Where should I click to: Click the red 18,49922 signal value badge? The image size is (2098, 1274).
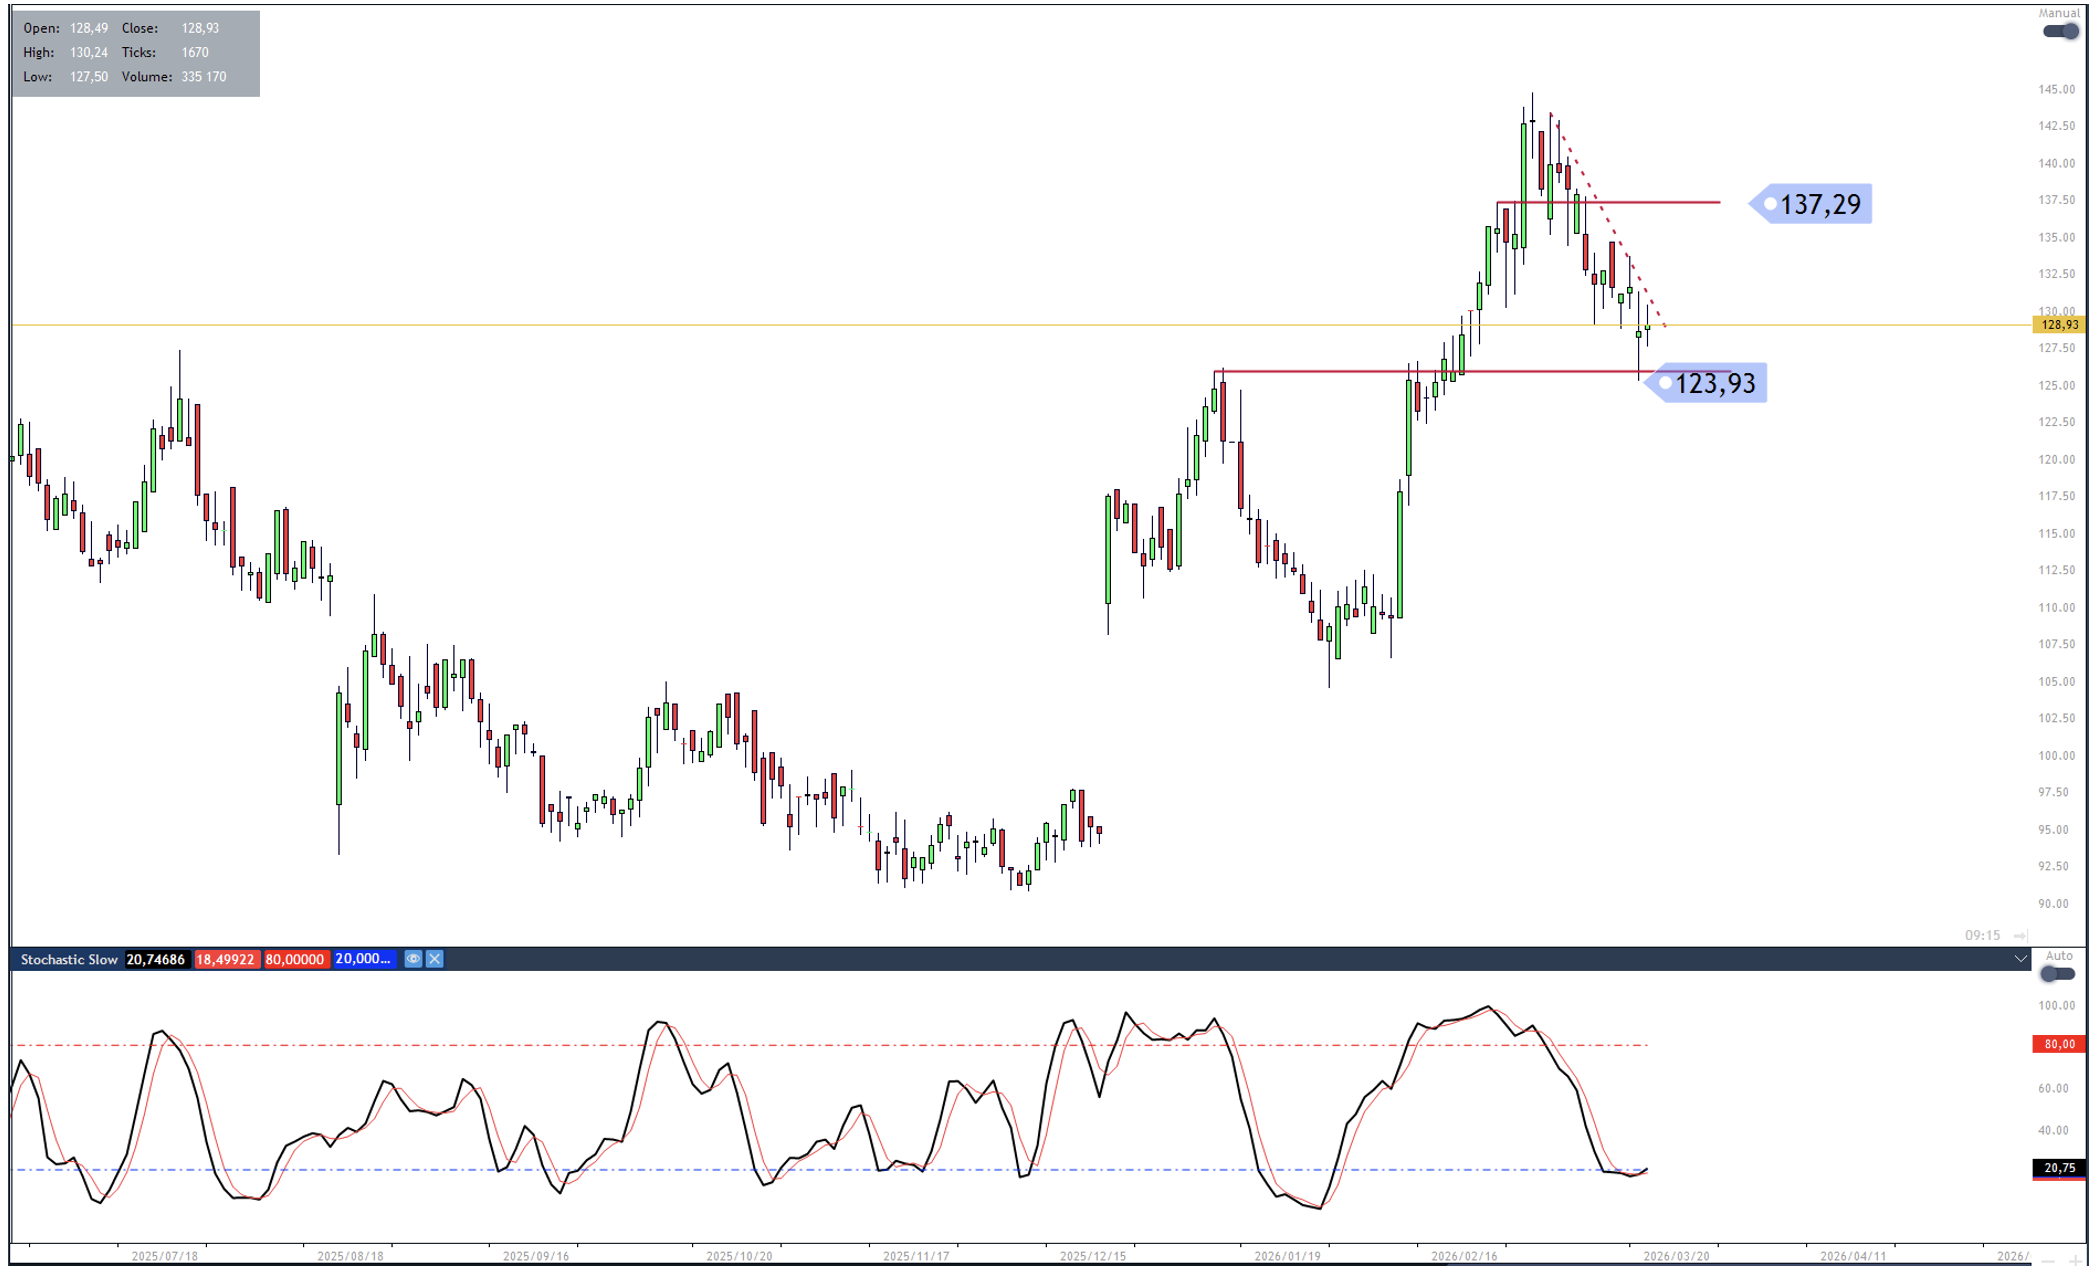(226, 959)
